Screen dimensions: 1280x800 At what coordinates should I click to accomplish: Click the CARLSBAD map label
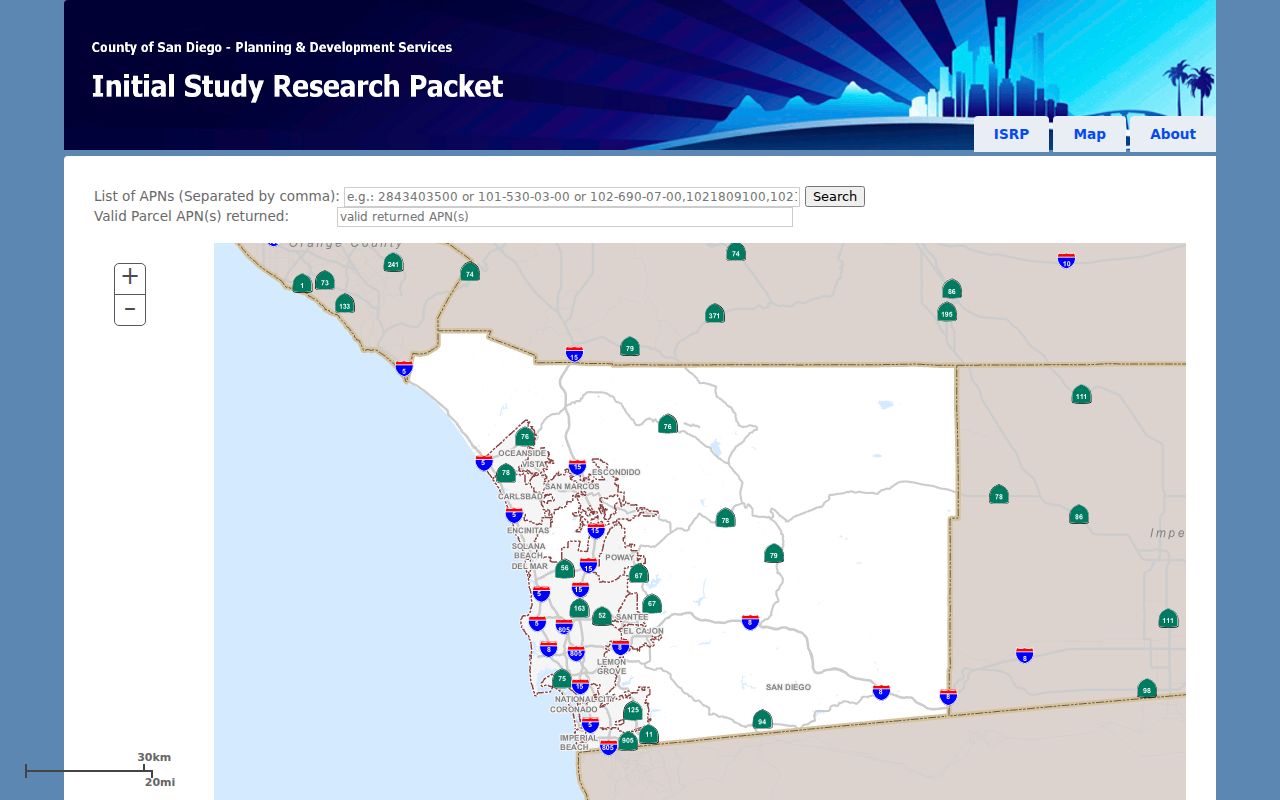tap(520, 496)
